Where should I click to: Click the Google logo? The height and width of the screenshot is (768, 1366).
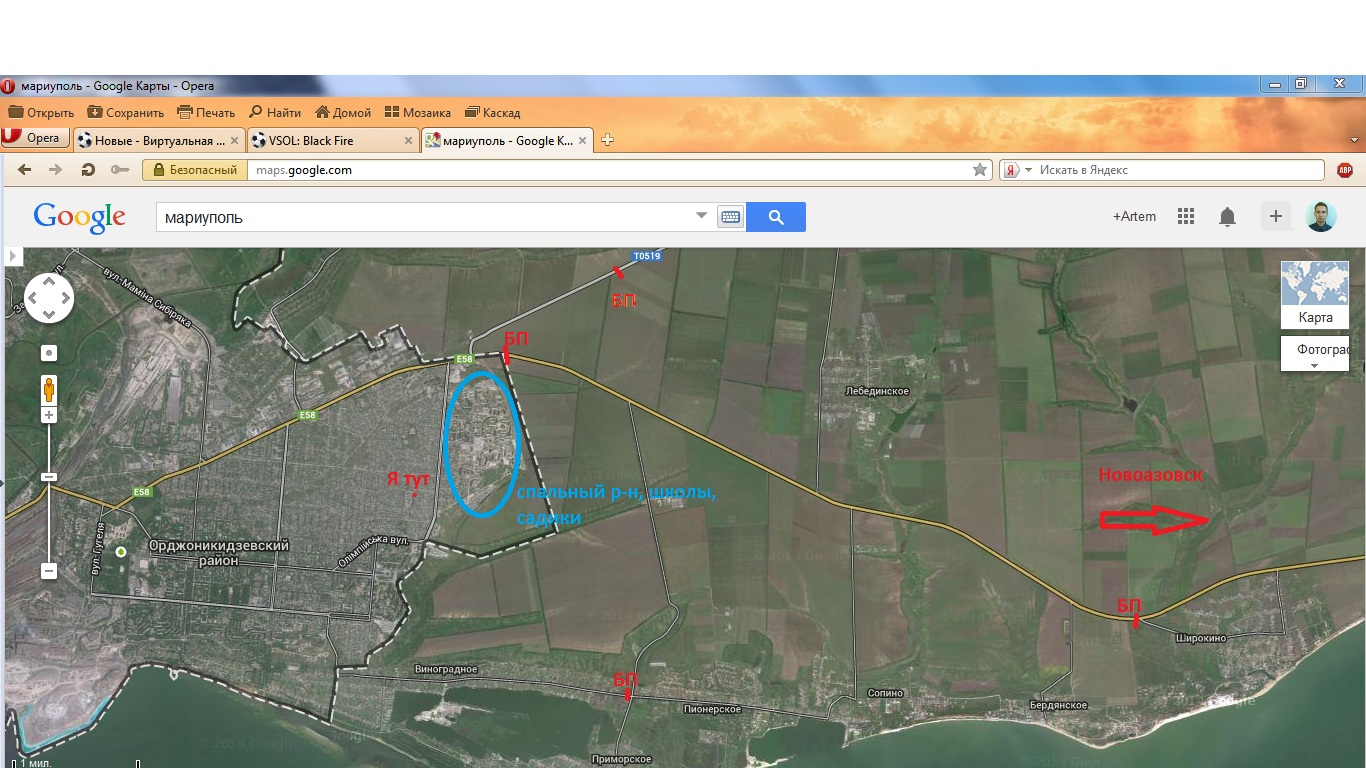(x=79, y=217)
